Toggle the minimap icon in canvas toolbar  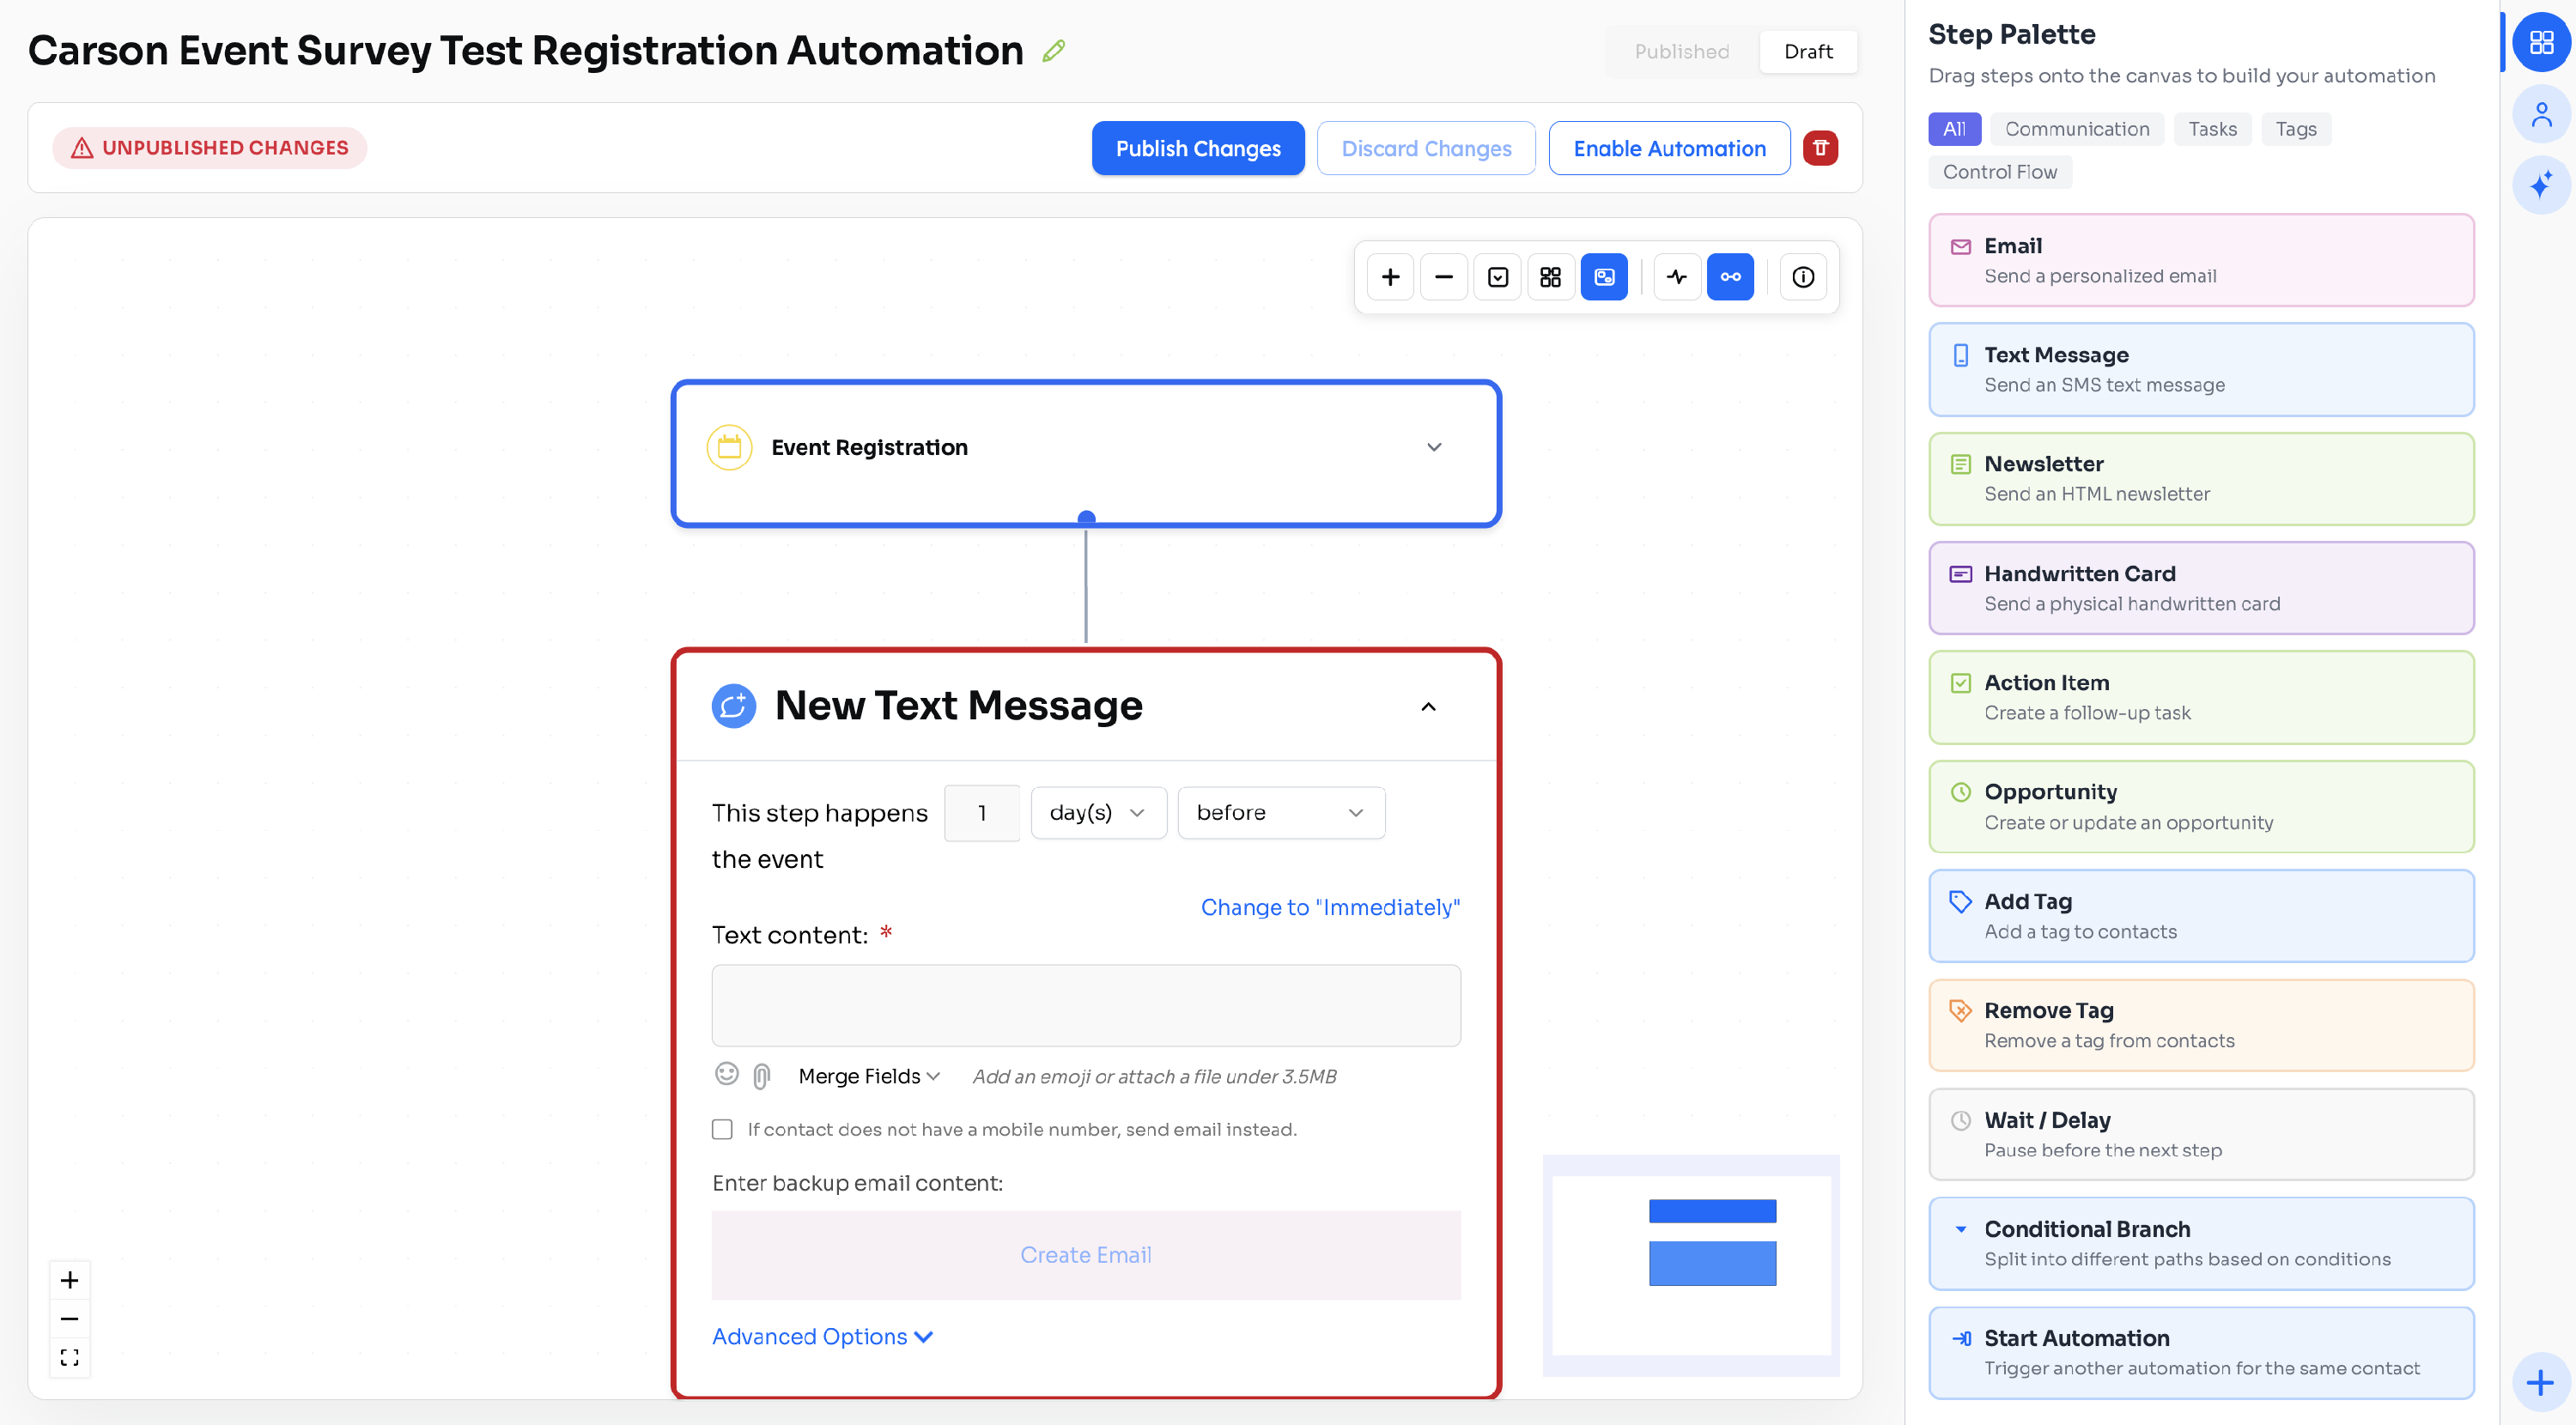[1604, 277]
